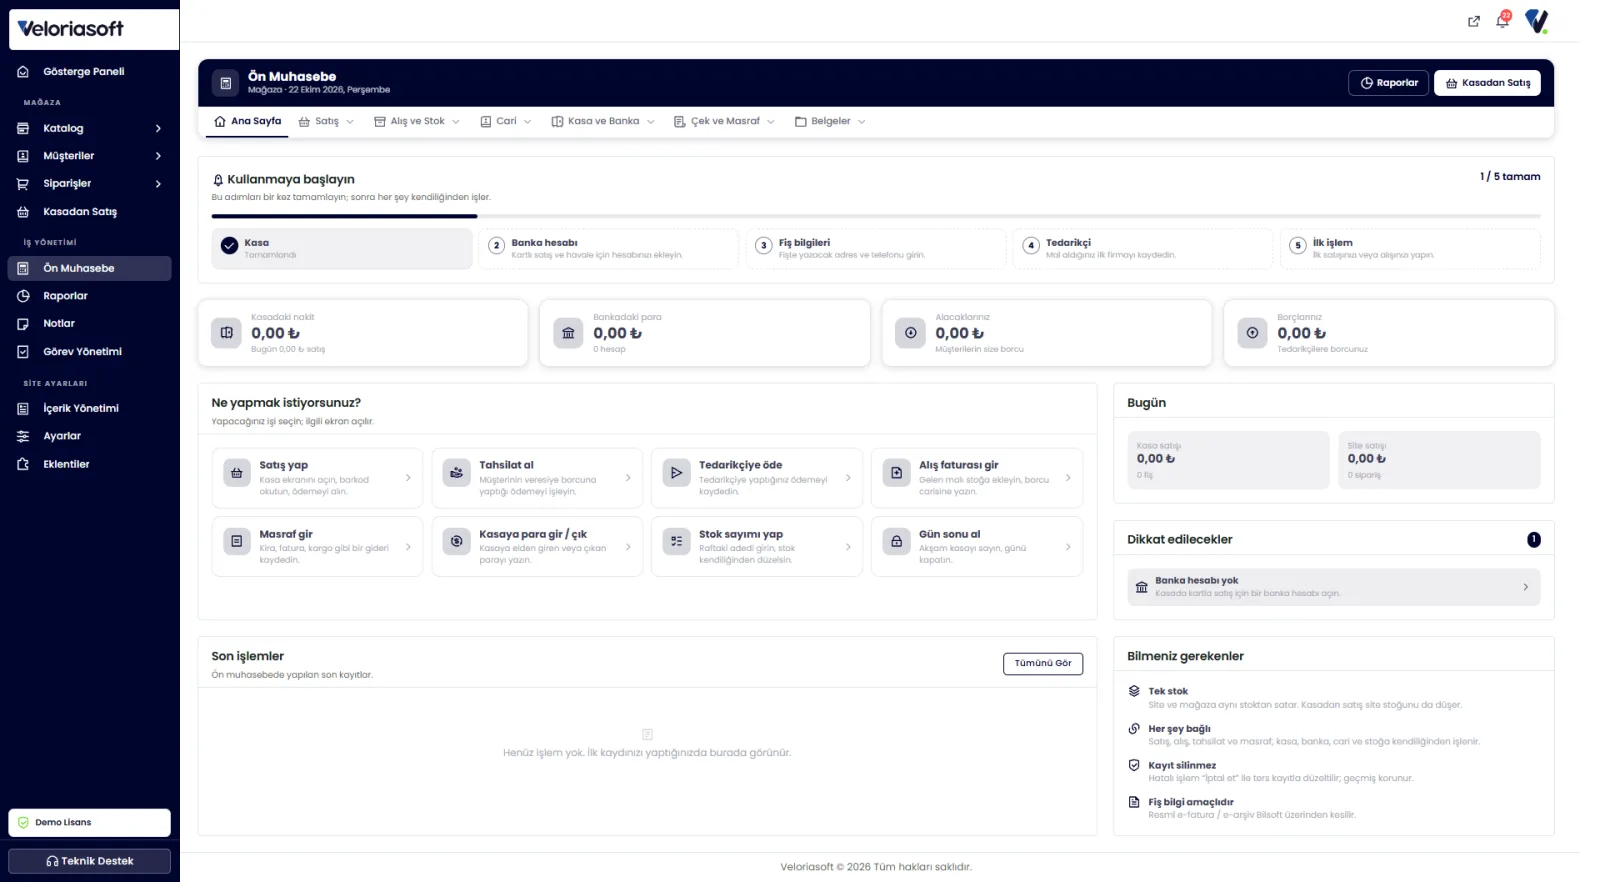Select the completed Kasa step
Image resolution: width=1600 pixels, height=882 pixels.
(x=342, y=249)
